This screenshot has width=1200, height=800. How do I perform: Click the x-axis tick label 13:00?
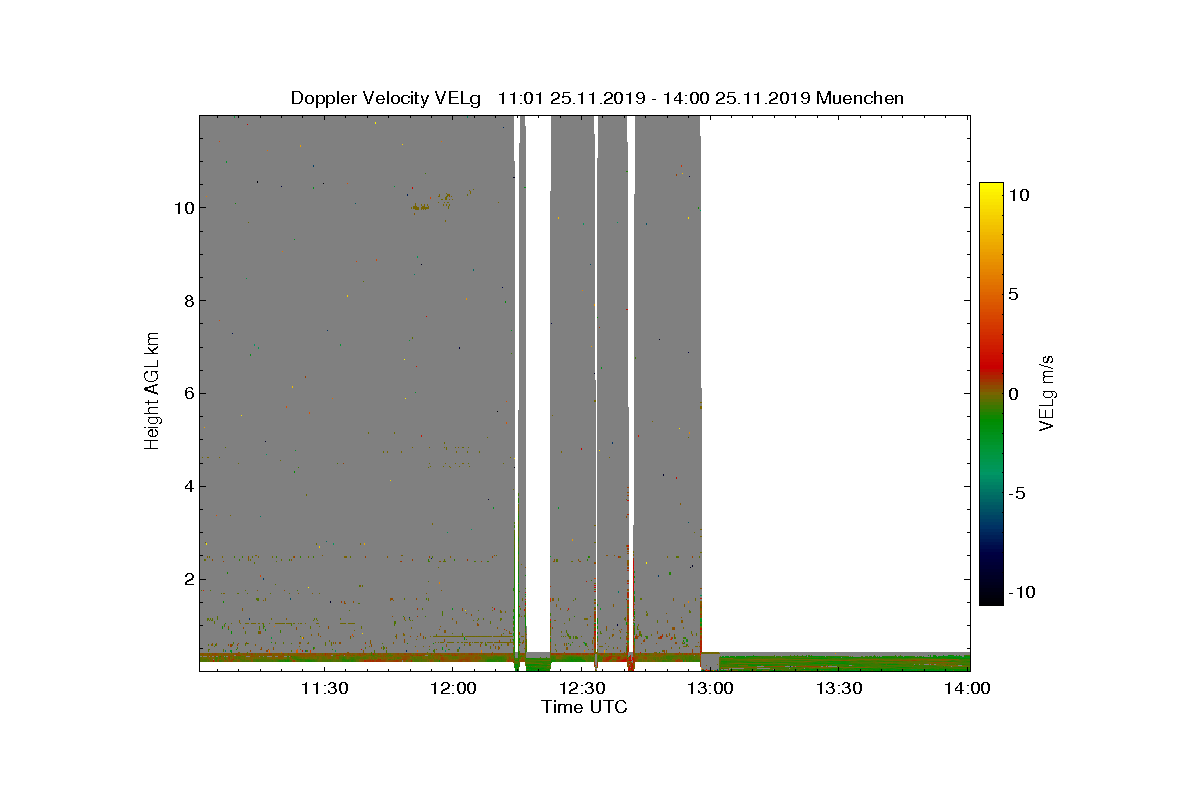(711, 688)
